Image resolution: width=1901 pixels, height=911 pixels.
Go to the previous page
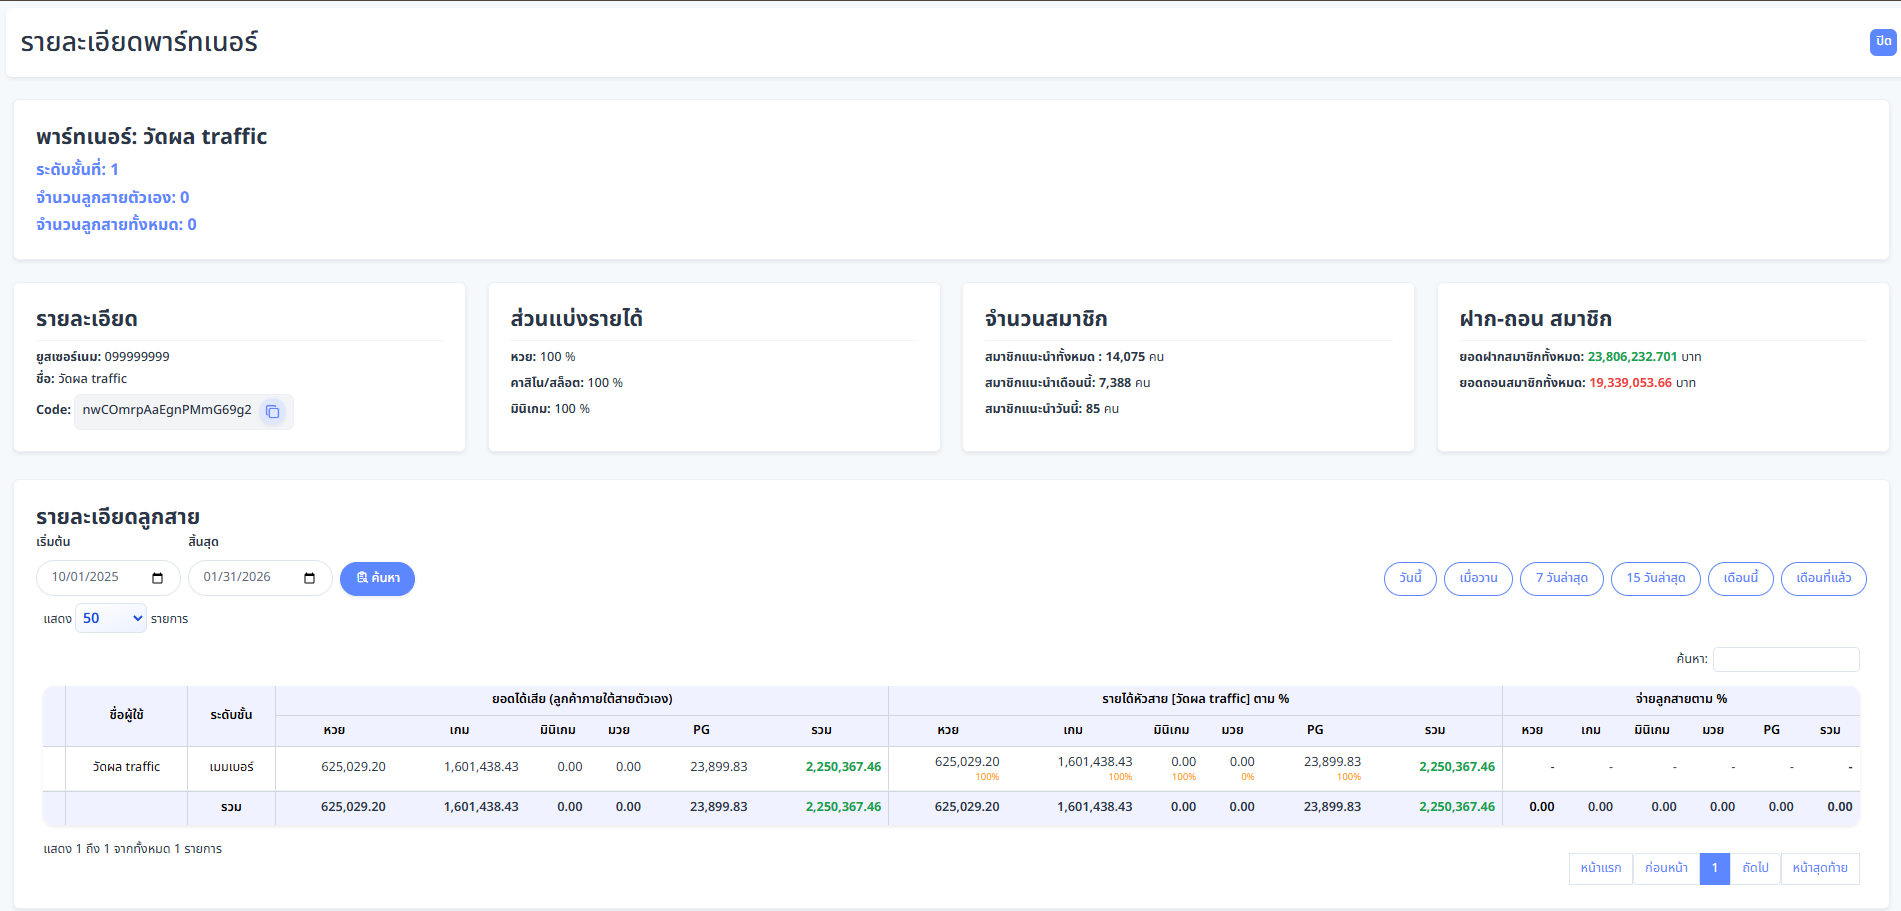1666,868
